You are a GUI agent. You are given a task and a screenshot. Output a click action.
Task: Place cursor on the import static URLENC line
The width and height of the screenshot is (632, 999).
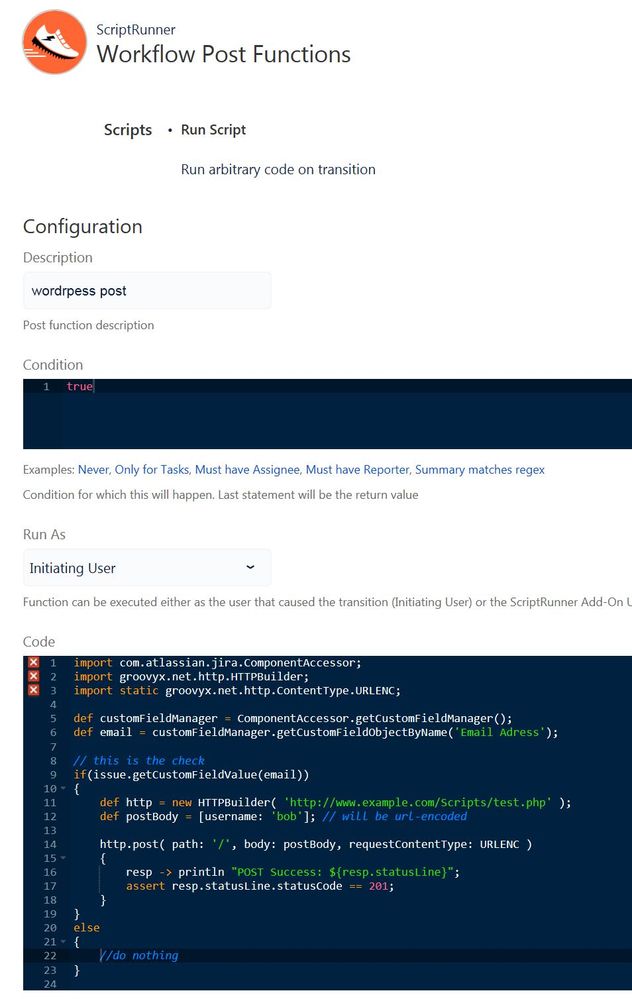[237, 691]
